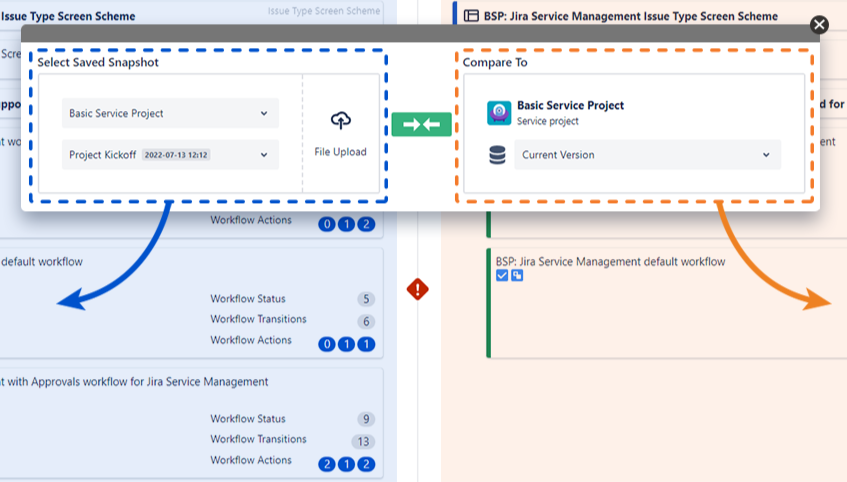This screenshot has width=847, height=482.
Task: Click the File Upload cloud icon
Action: (340, 120)
